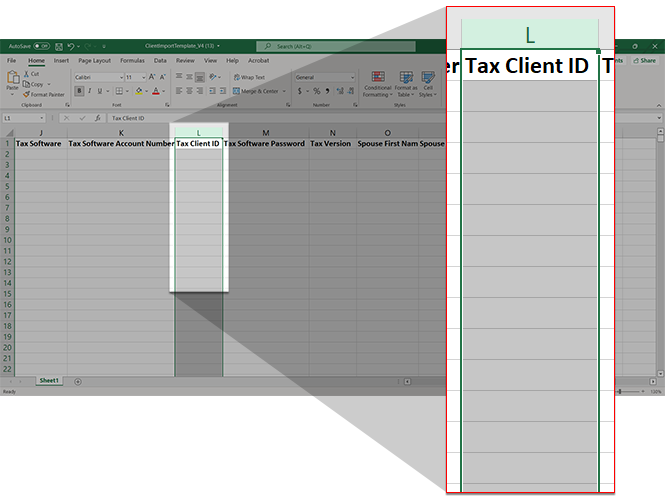Click the Search box in title bar
The width and height of the screenshot is (665, 497).
(335, 46)
